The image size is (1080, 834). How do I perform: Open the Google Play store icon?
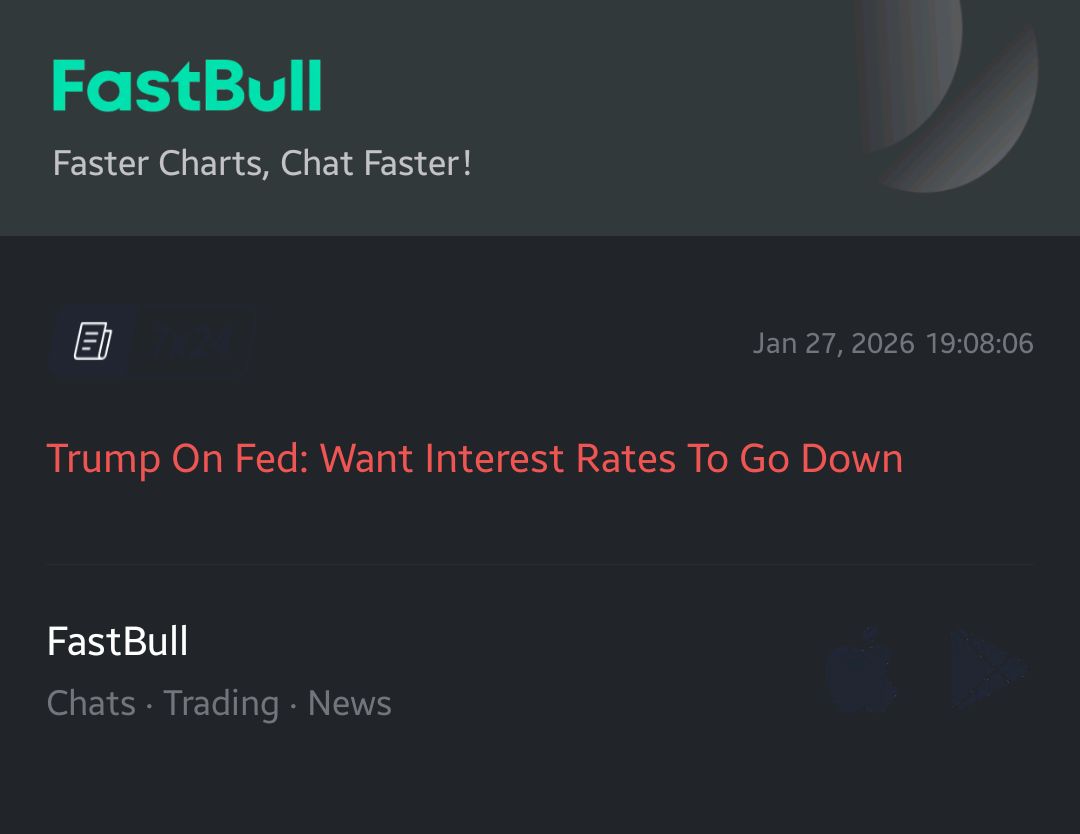[986, 670]
